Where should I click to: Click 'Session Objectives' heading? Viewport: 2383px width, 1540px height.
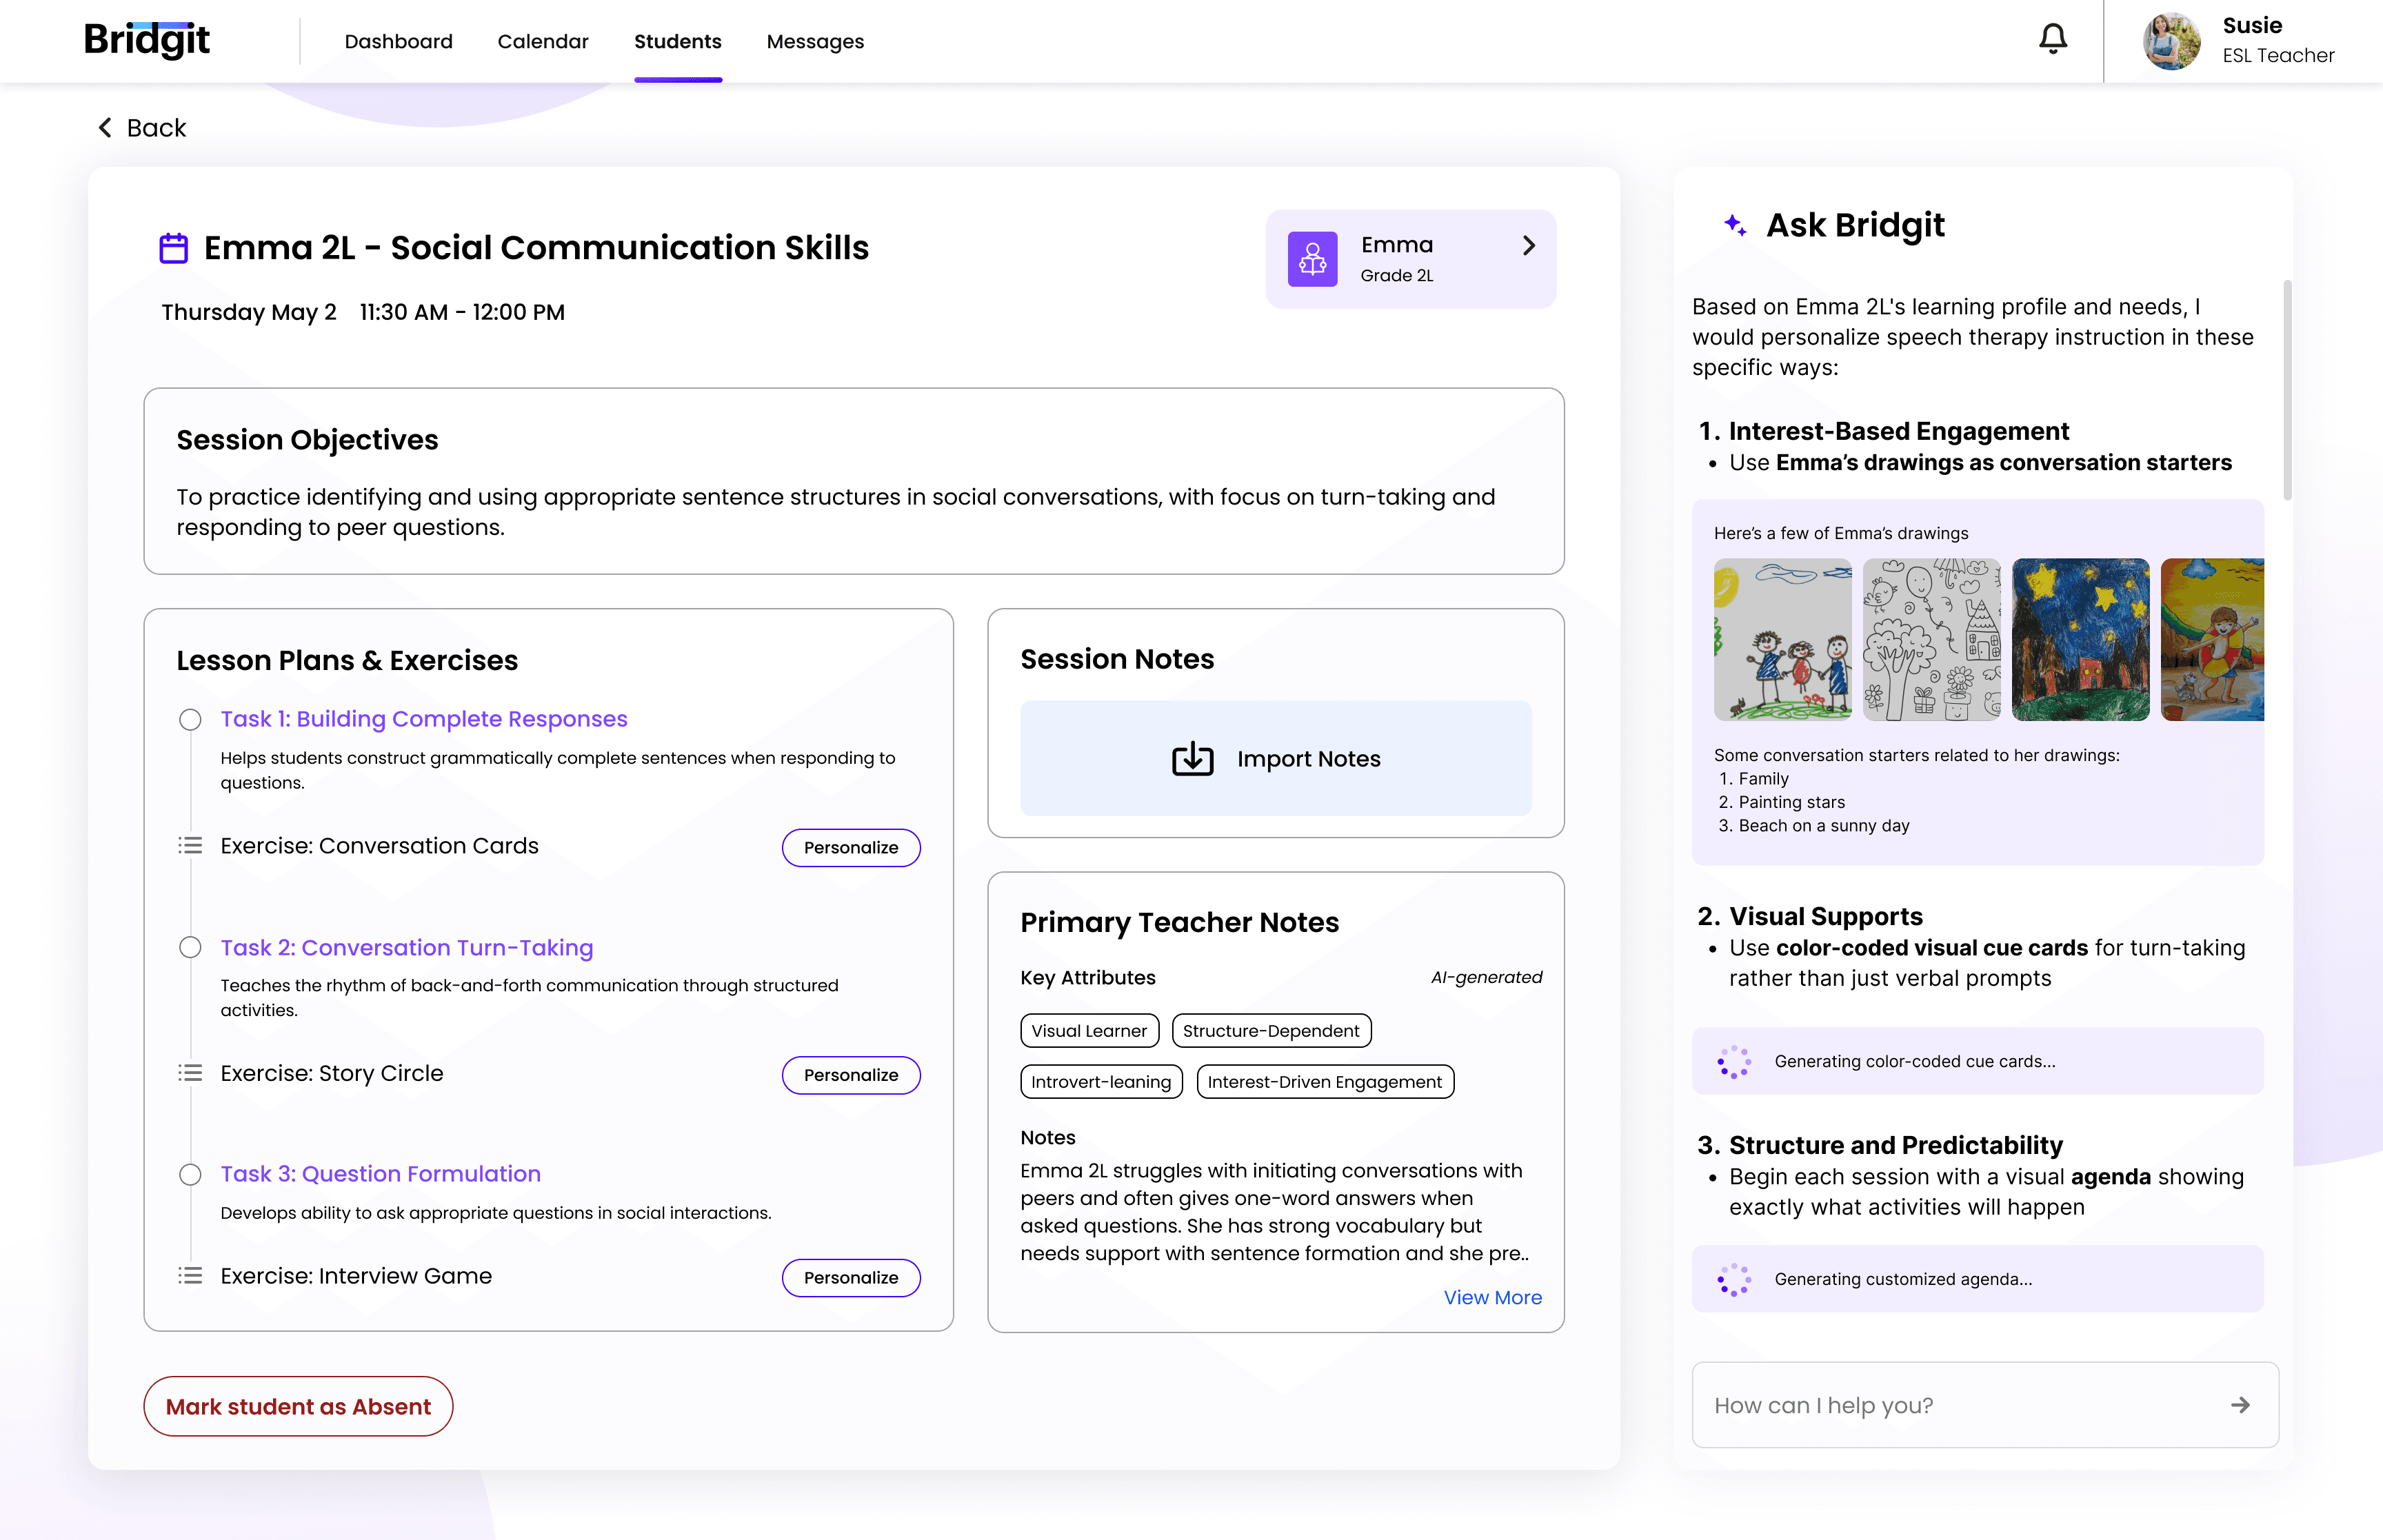point(307,440)
